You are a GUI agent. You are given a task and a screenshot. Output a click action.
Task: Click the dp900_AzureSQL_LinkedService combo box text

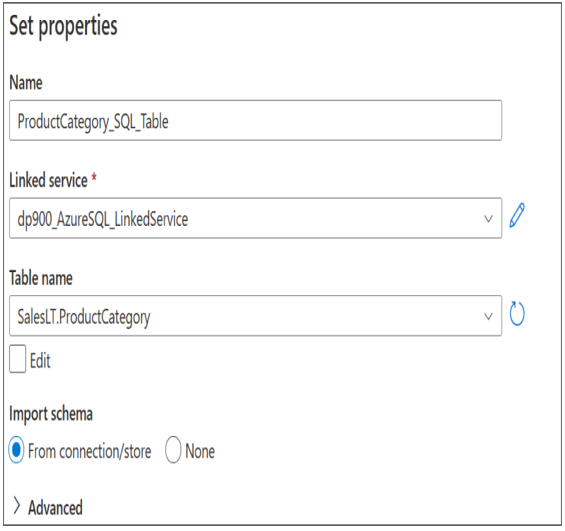[x=103, y=219]
